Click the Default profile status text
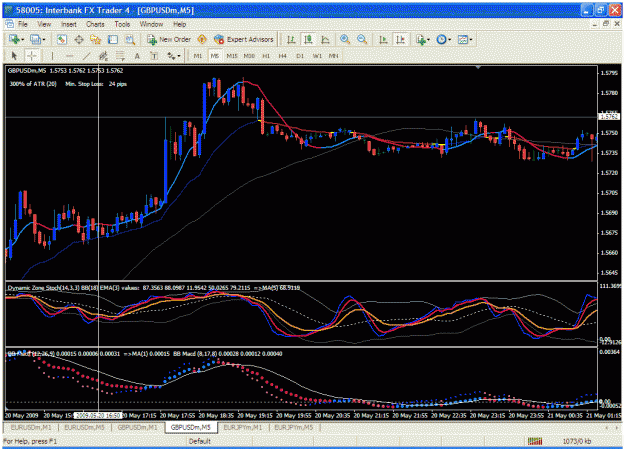The height and width of the screenshot is (449, 625). (200, 441)
